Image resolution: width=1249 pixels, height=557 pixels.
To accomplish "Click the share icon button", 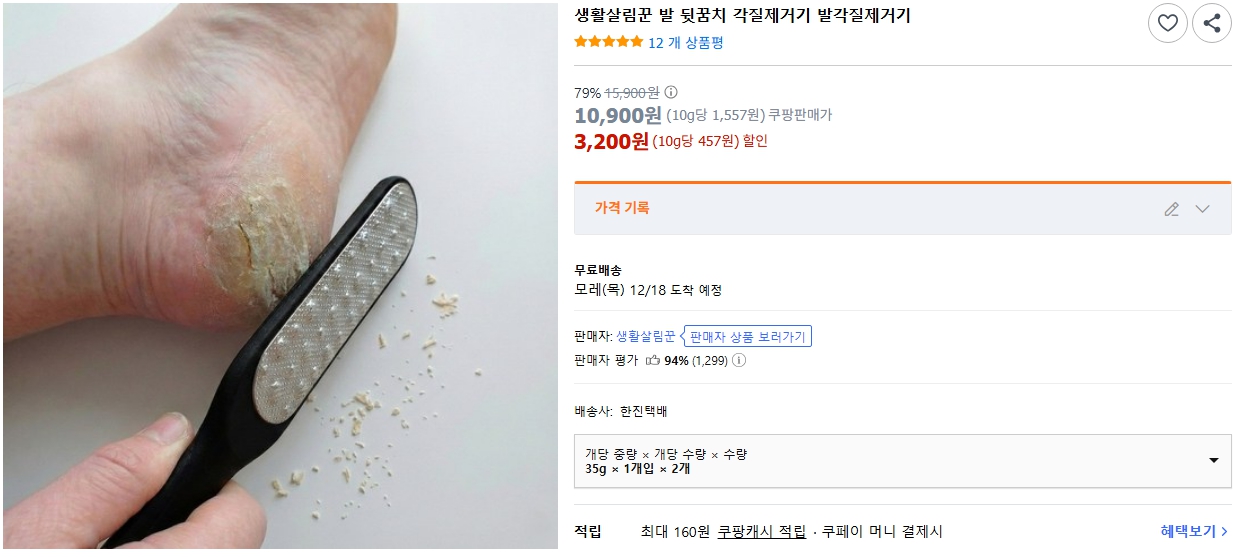I will tap(1211, 23).
